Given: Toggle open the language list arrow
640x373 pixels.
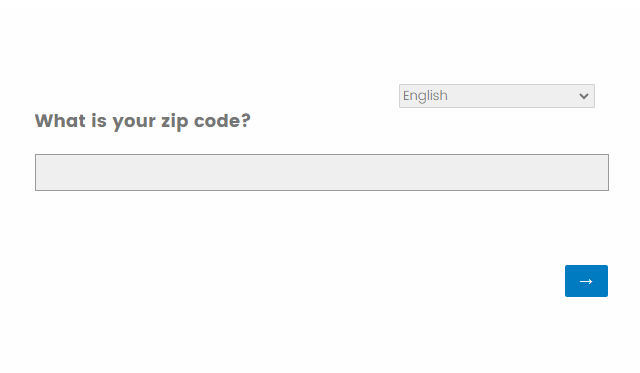Looking at the screenshot, I should [x=584, y=96].
